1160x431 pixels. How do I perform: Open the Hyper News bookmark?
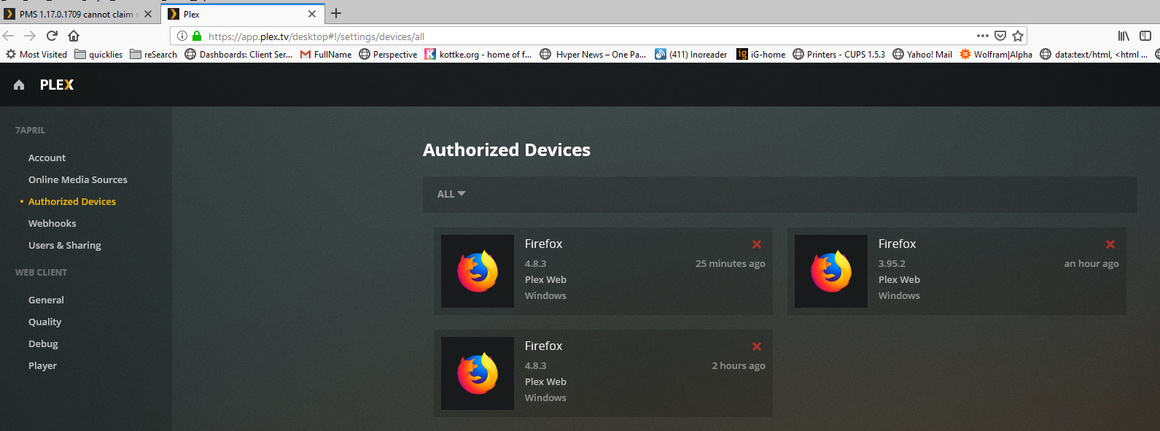[x=594, y=54]
